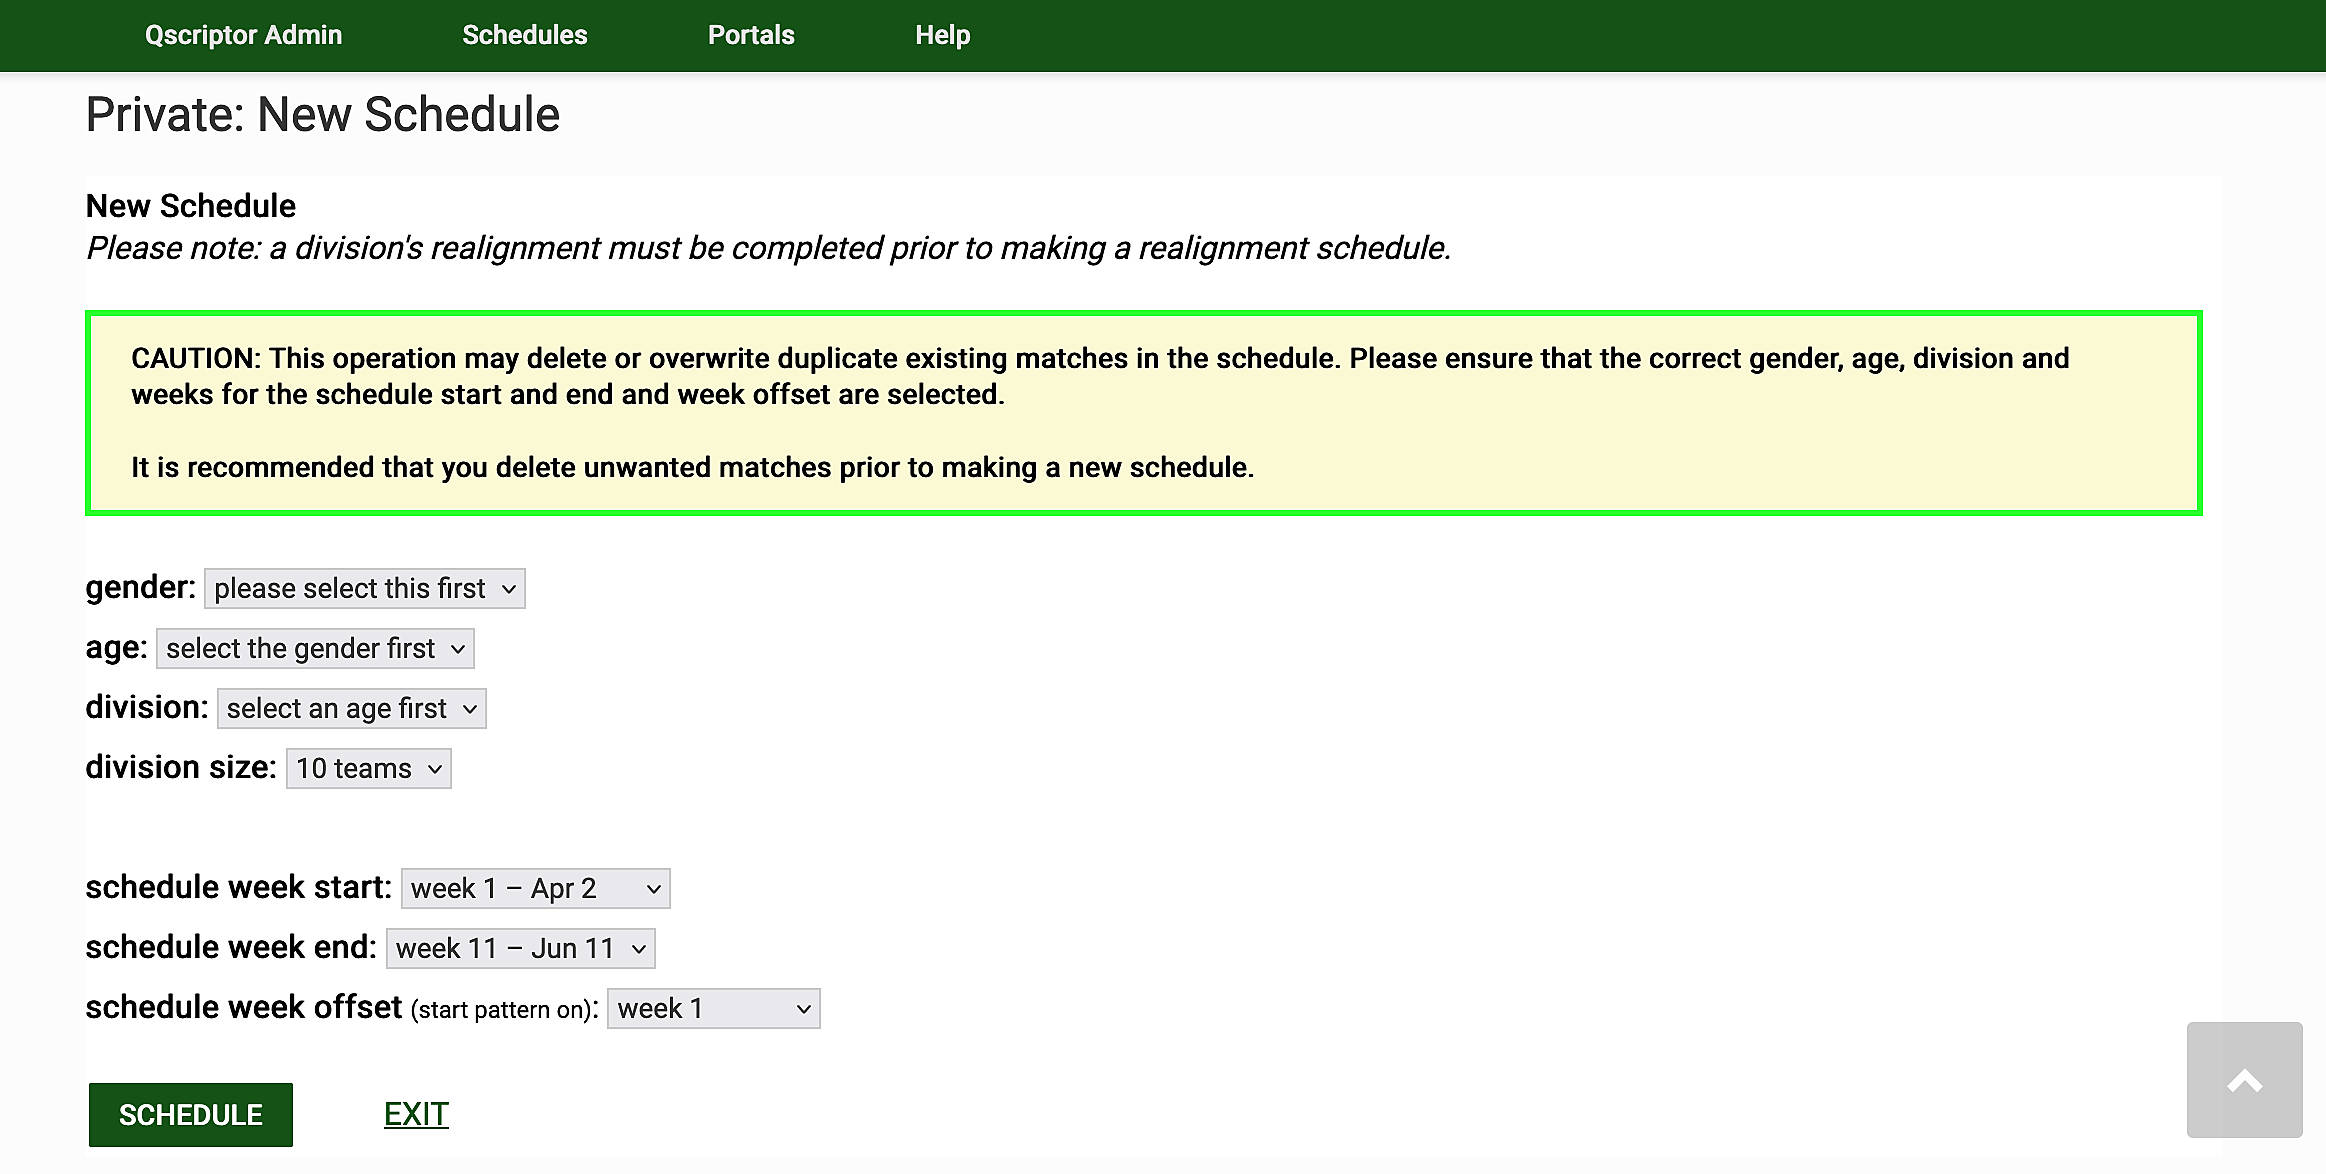Click the delete unwanted matches recommendation
This screenshot has width=2326, height=1174.
coord(692,467)
